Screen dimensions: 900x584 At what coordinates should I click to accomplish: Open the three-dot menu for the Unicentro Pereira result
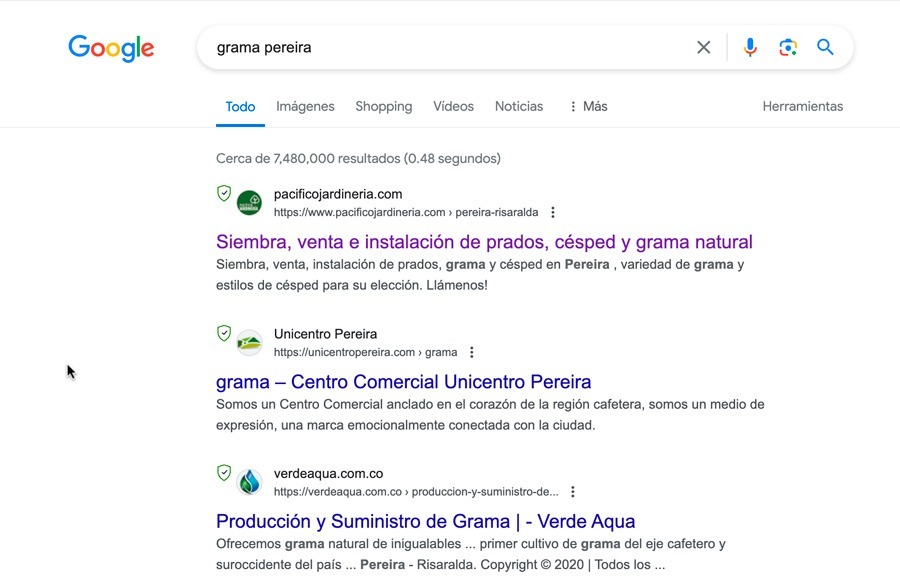click(x=472, y=352)
